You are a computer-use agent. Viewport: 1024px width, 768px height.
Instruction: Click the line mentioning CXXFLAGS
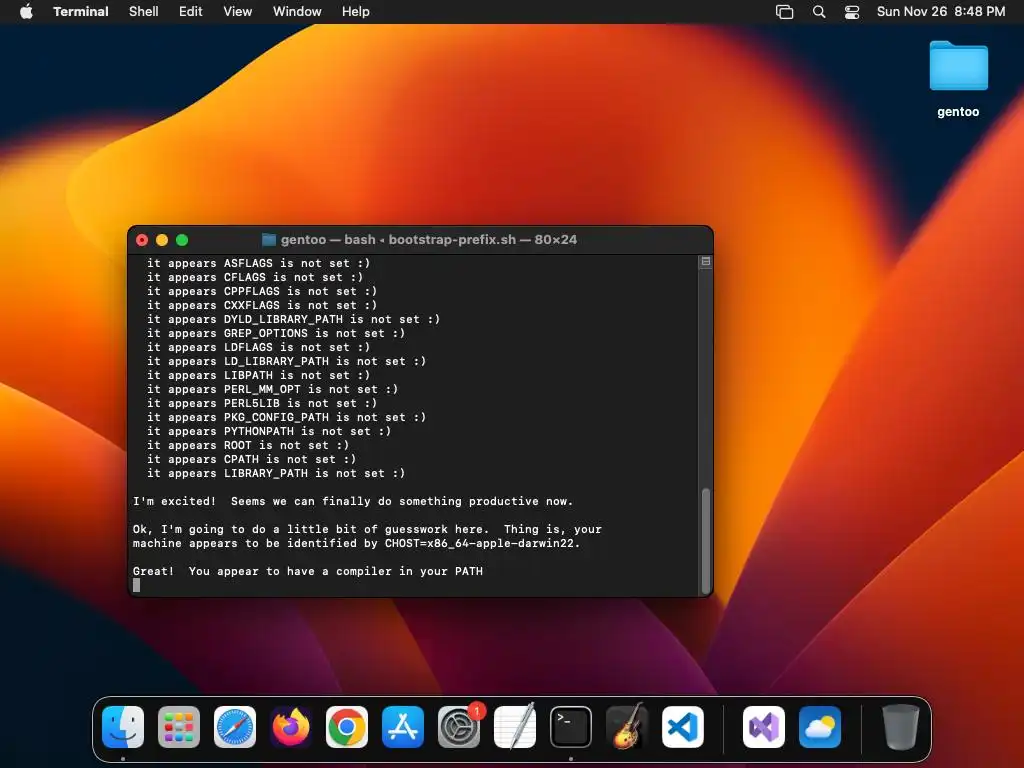tap(262, 305)
